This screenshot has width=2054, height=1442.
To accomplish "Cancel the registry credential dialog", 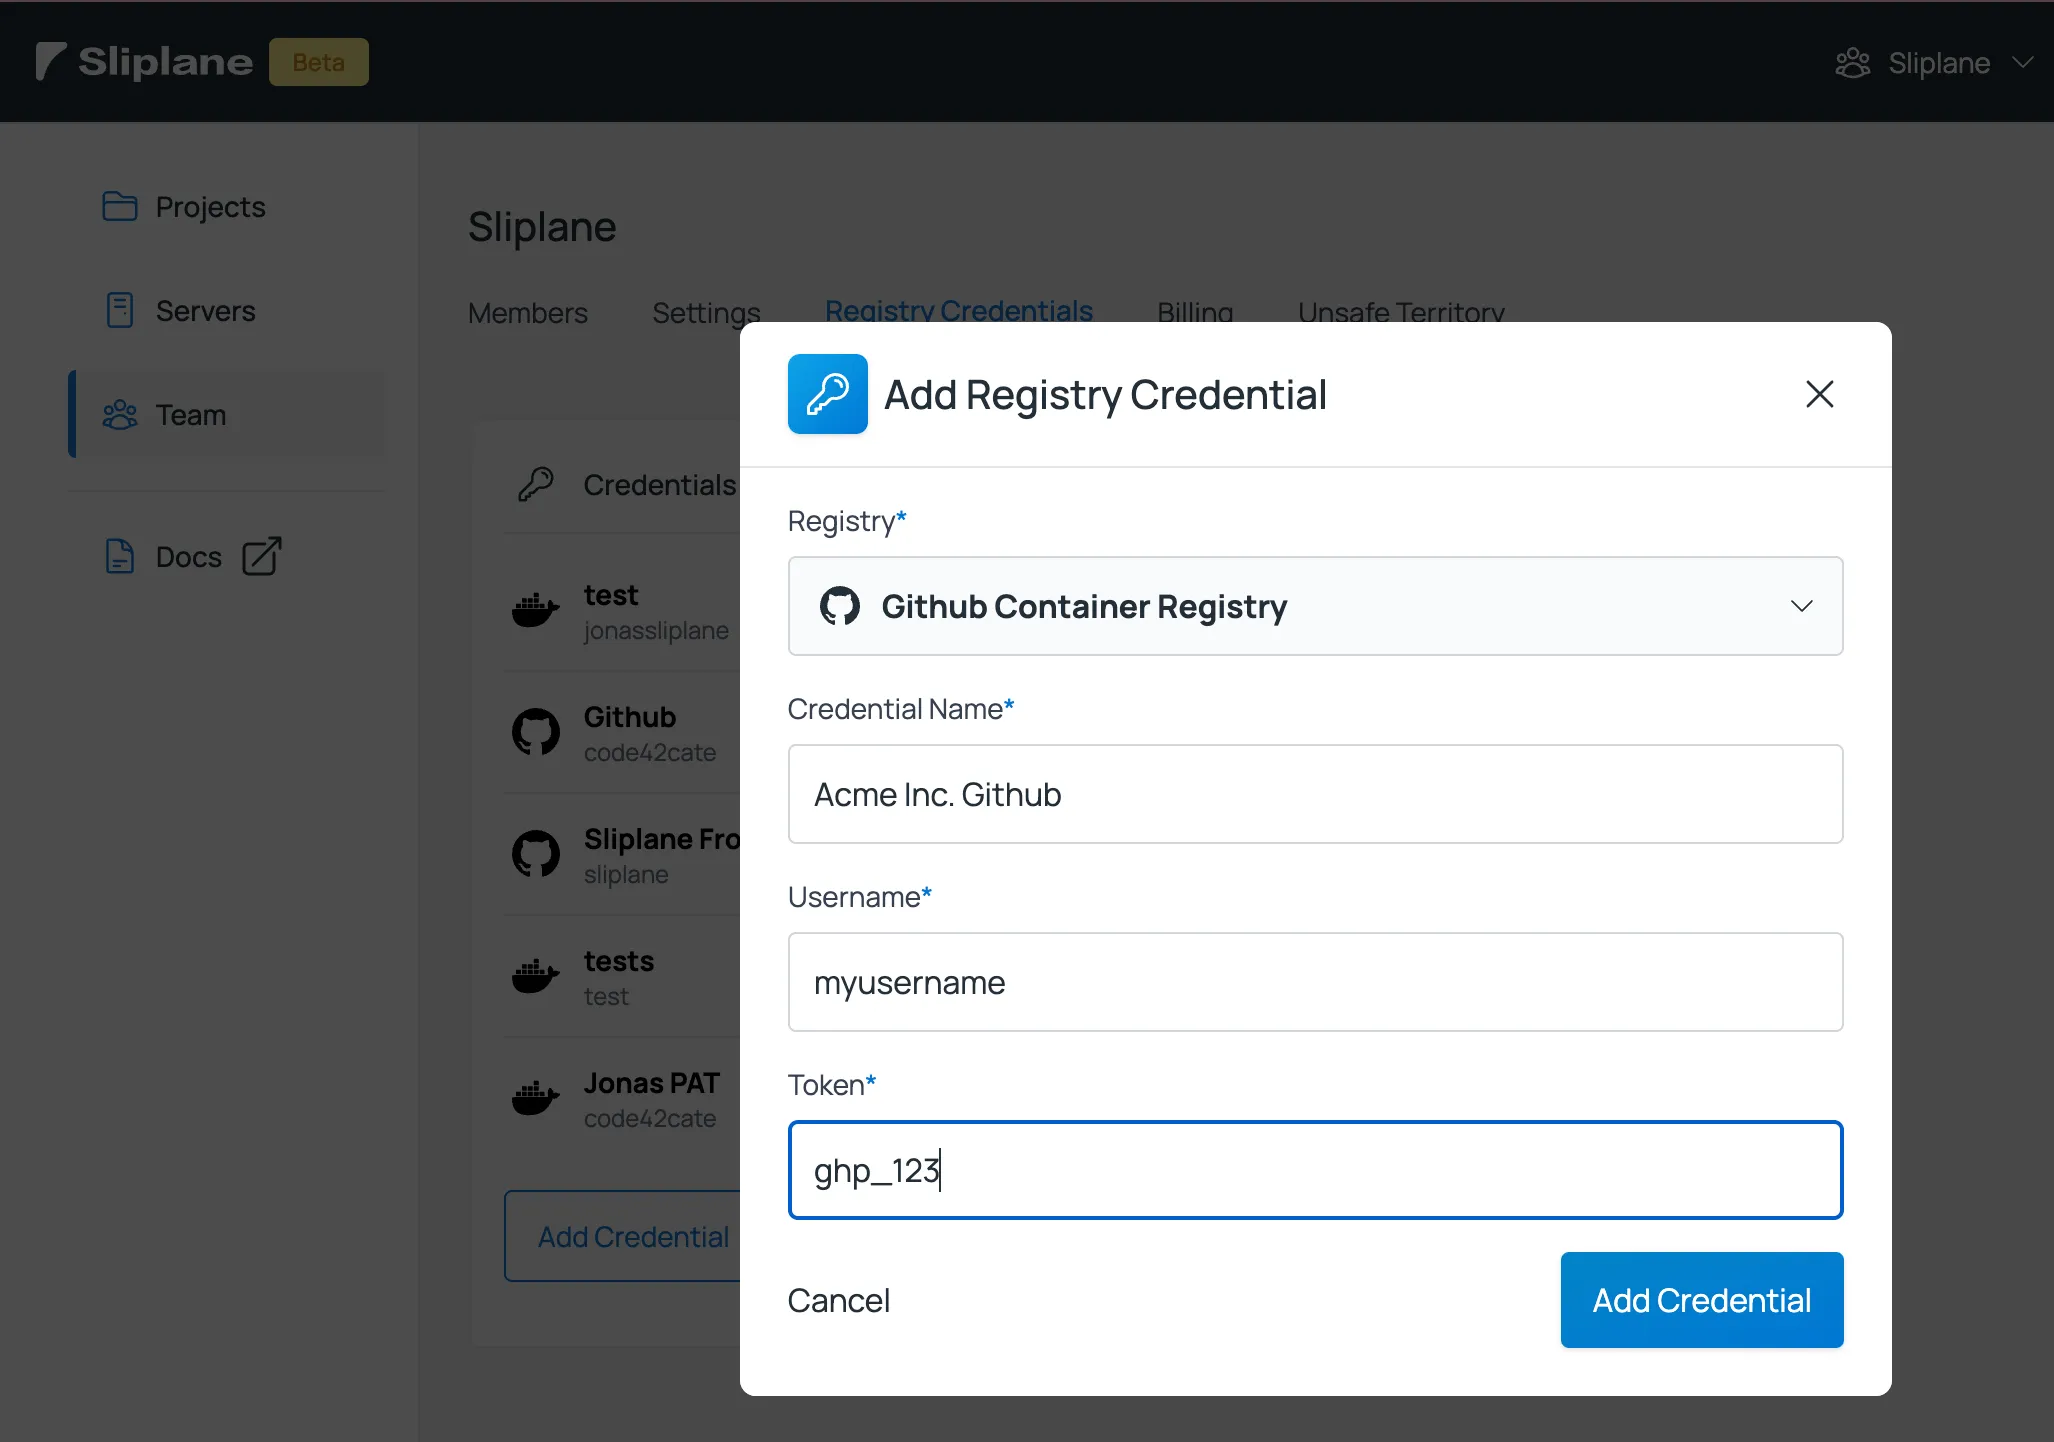I will click(840, 1300).
